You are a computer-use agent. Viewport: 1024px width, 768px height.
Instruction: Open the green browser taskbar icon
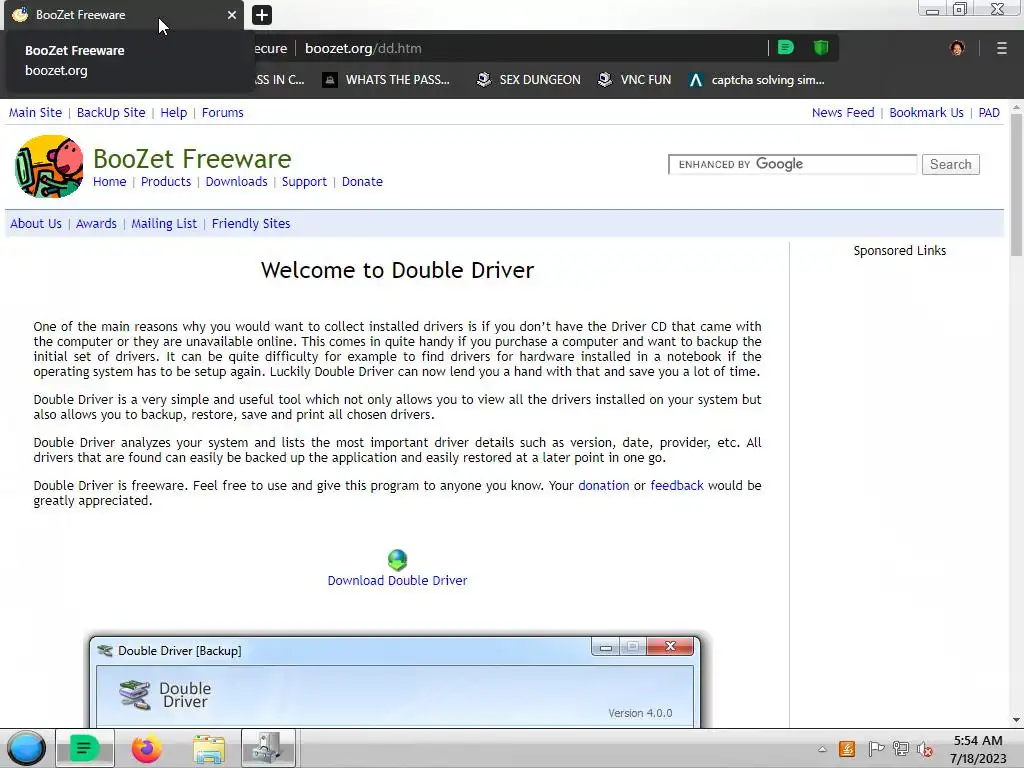[x=85, y=748]
